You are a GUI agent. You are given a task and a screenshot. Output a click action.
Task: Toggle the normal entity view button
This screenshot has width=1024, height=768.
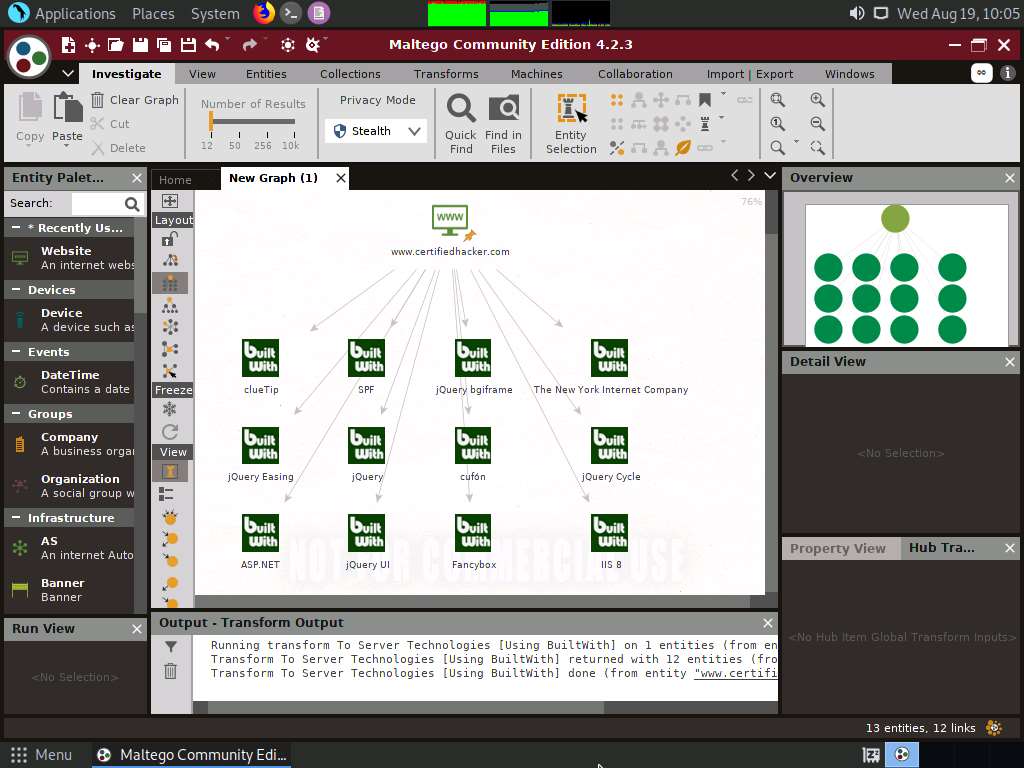pyautogui.click(x=170, y=472)
